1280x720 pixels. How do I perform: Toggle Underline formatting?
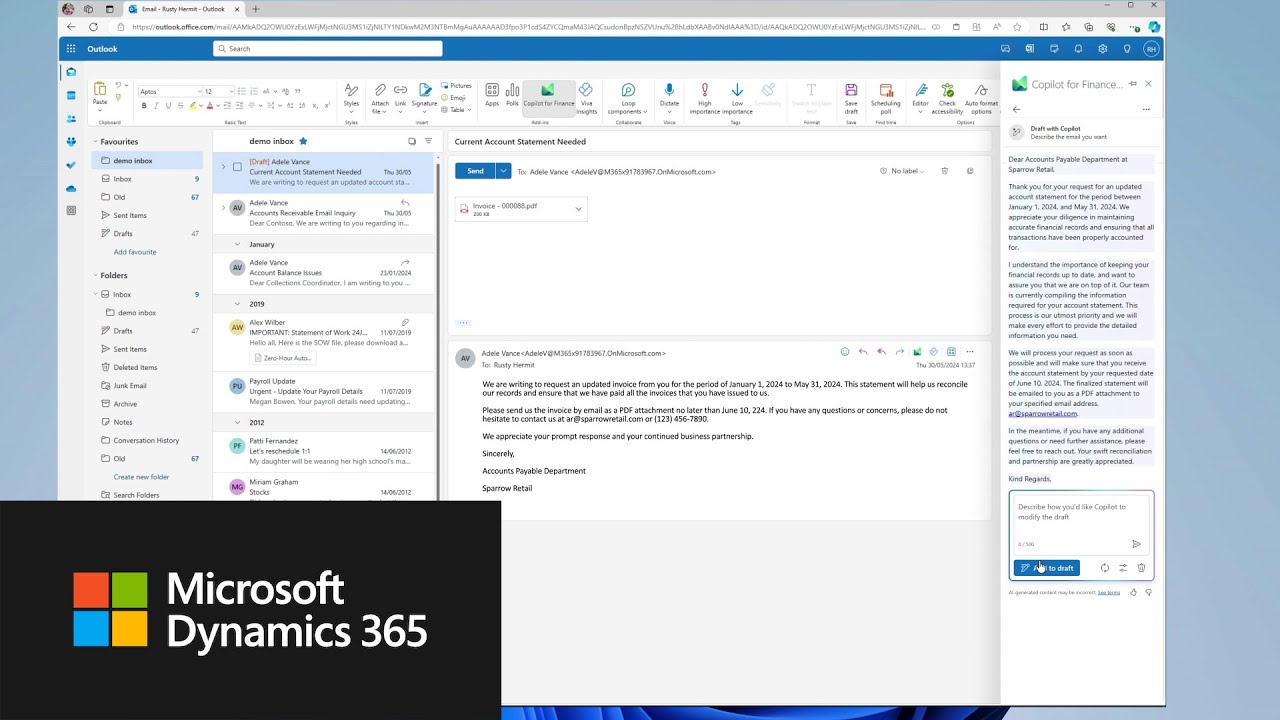coord(168,105)
